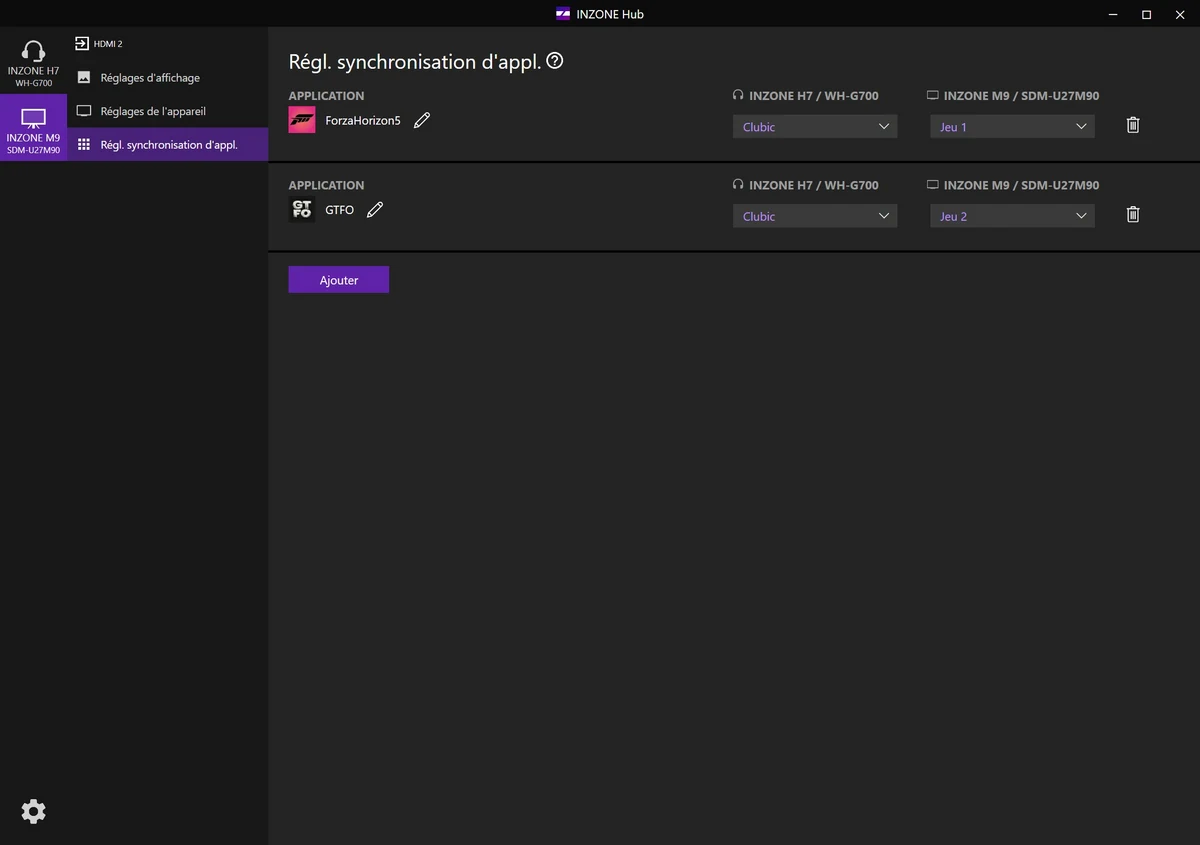This screenshot has height=845, width=1200.
Task: Open Réglages de l'appareil menu item
Action: click(167, 111)
